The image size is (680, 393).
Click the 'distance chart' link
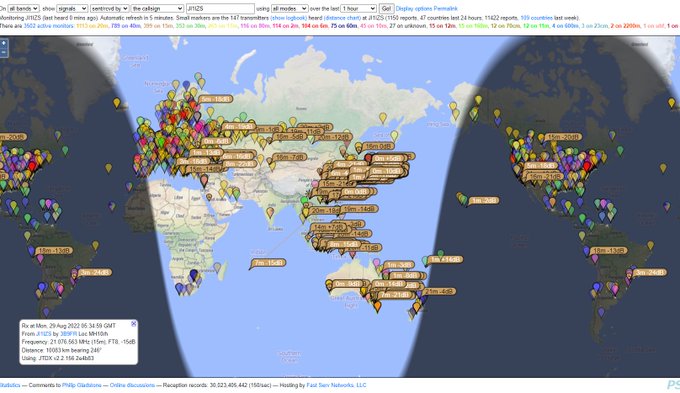coord(342,18)
